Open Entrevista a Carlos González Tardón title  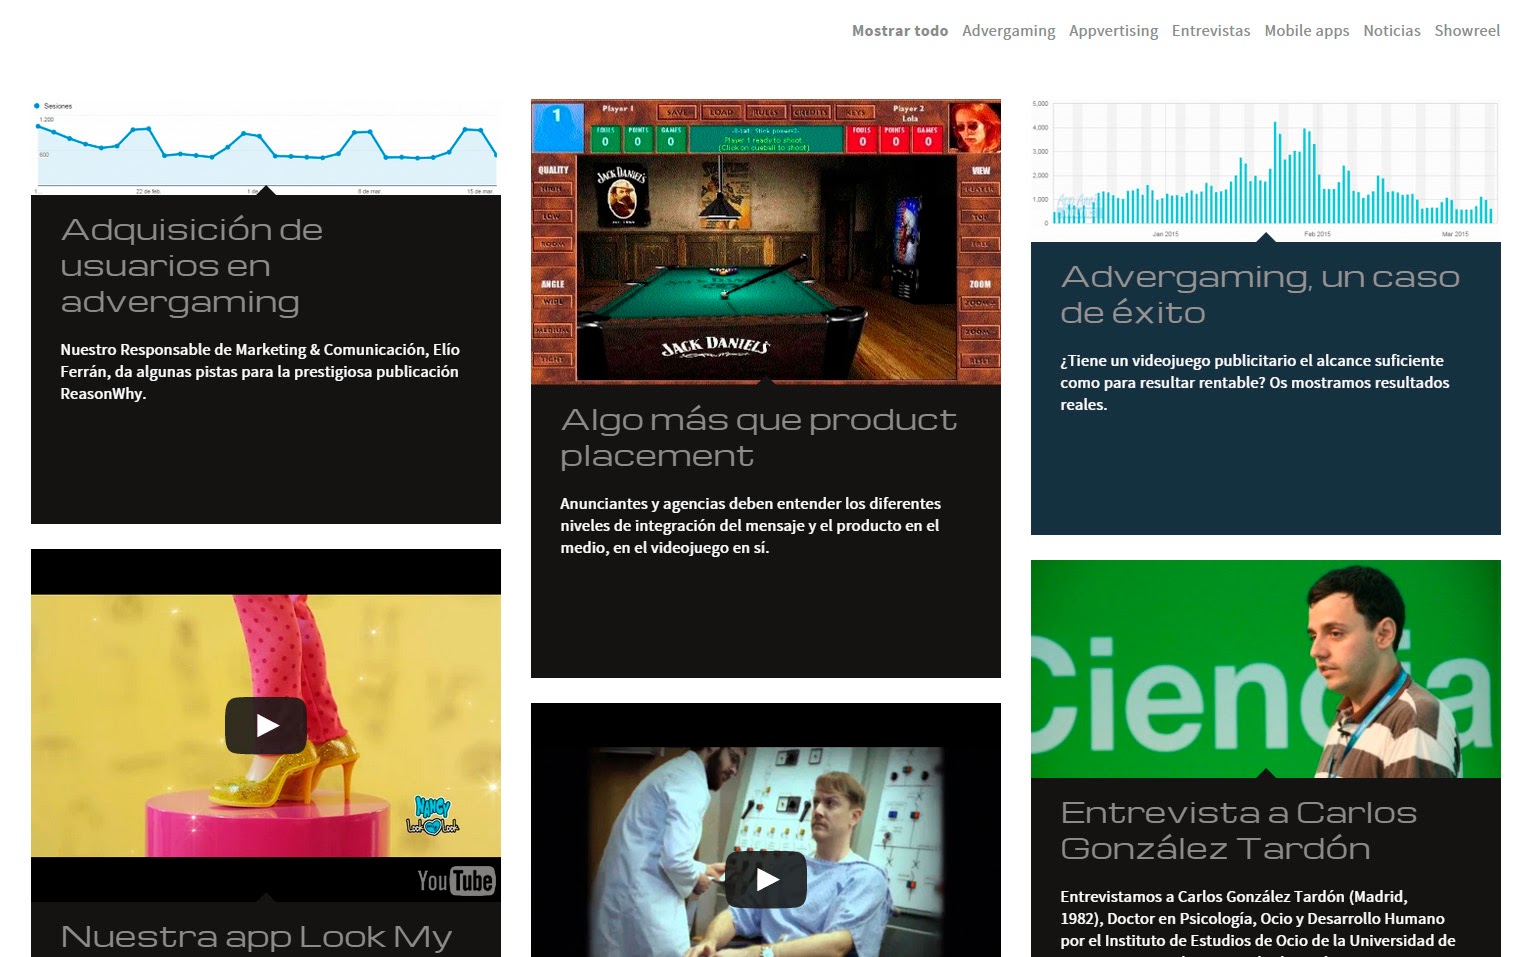[x=1239, y=831]
